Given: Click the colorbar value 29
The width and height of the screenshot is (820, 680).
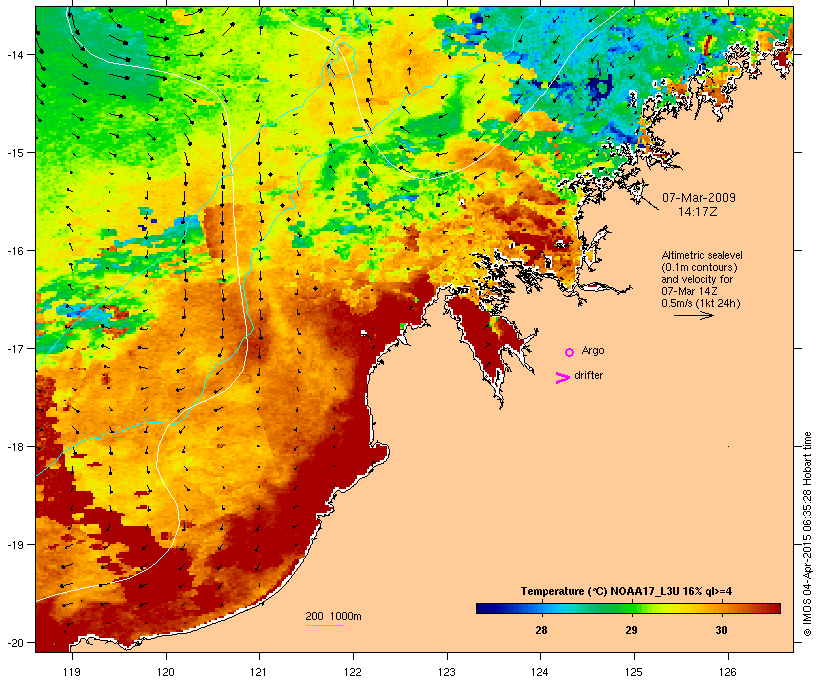Looking at the screenshot, I should coord(631,630).
